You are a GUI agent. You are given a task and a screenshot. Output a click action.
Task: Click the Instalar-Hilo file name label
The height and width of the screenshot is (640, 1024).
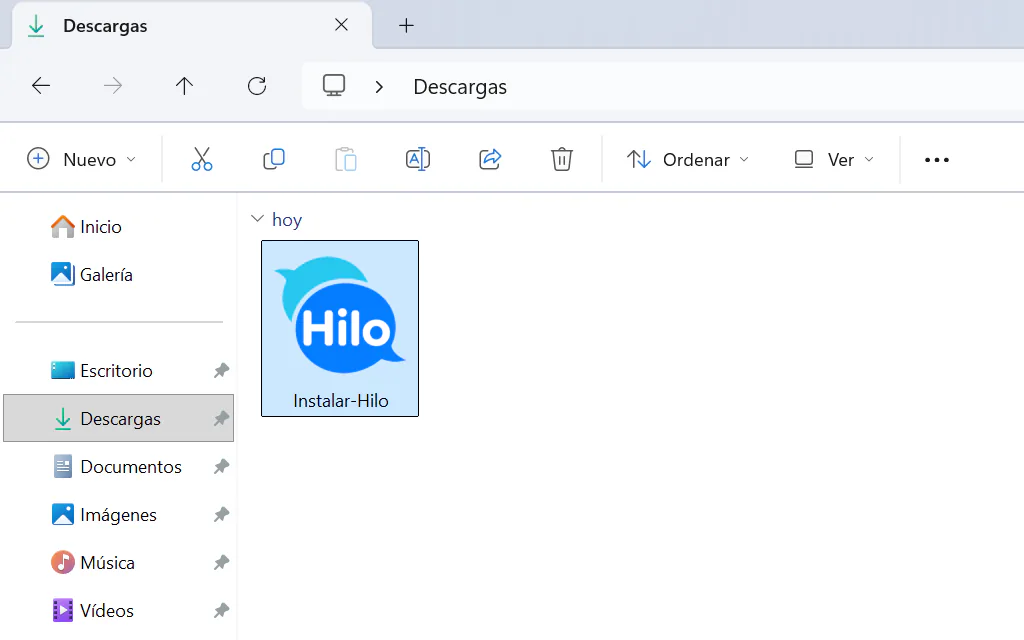coord(340,400)
